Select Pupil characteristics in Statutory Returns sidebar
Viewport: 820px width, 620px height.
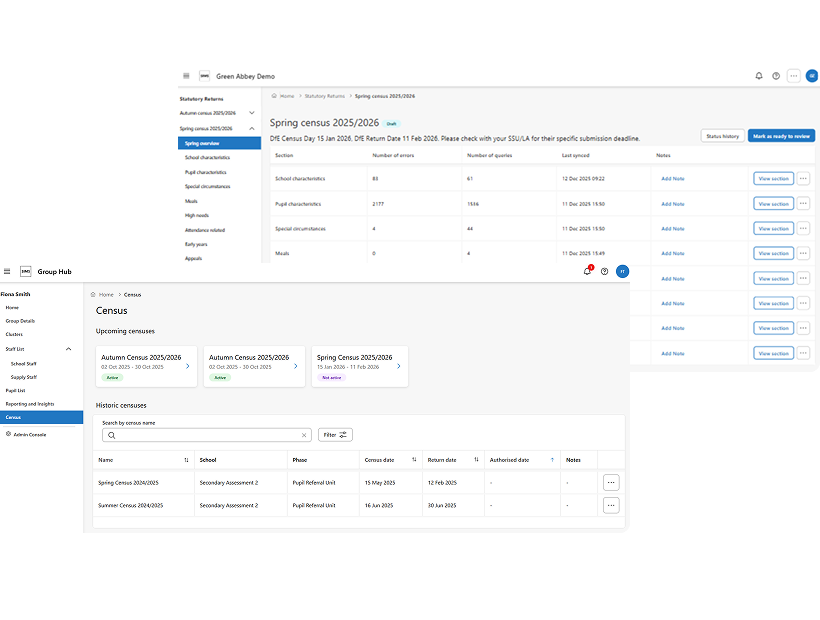click(x=206, y=172)
